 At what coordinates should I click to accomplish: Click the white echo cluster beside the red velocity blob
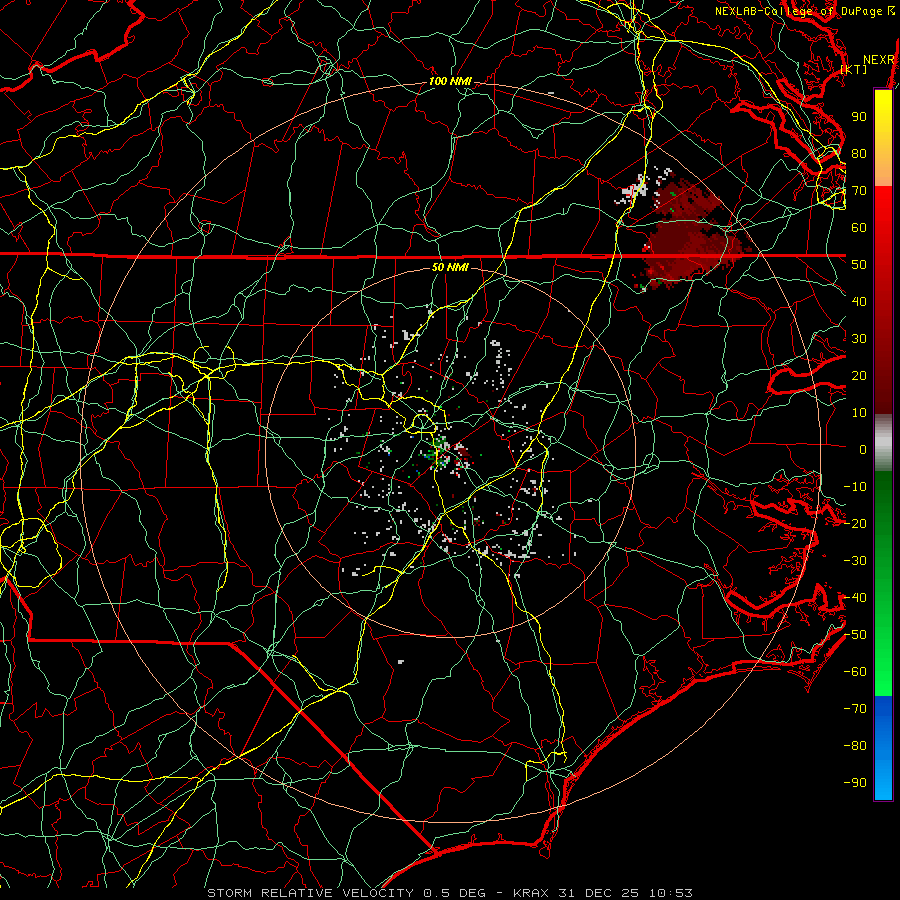(634, 189)
